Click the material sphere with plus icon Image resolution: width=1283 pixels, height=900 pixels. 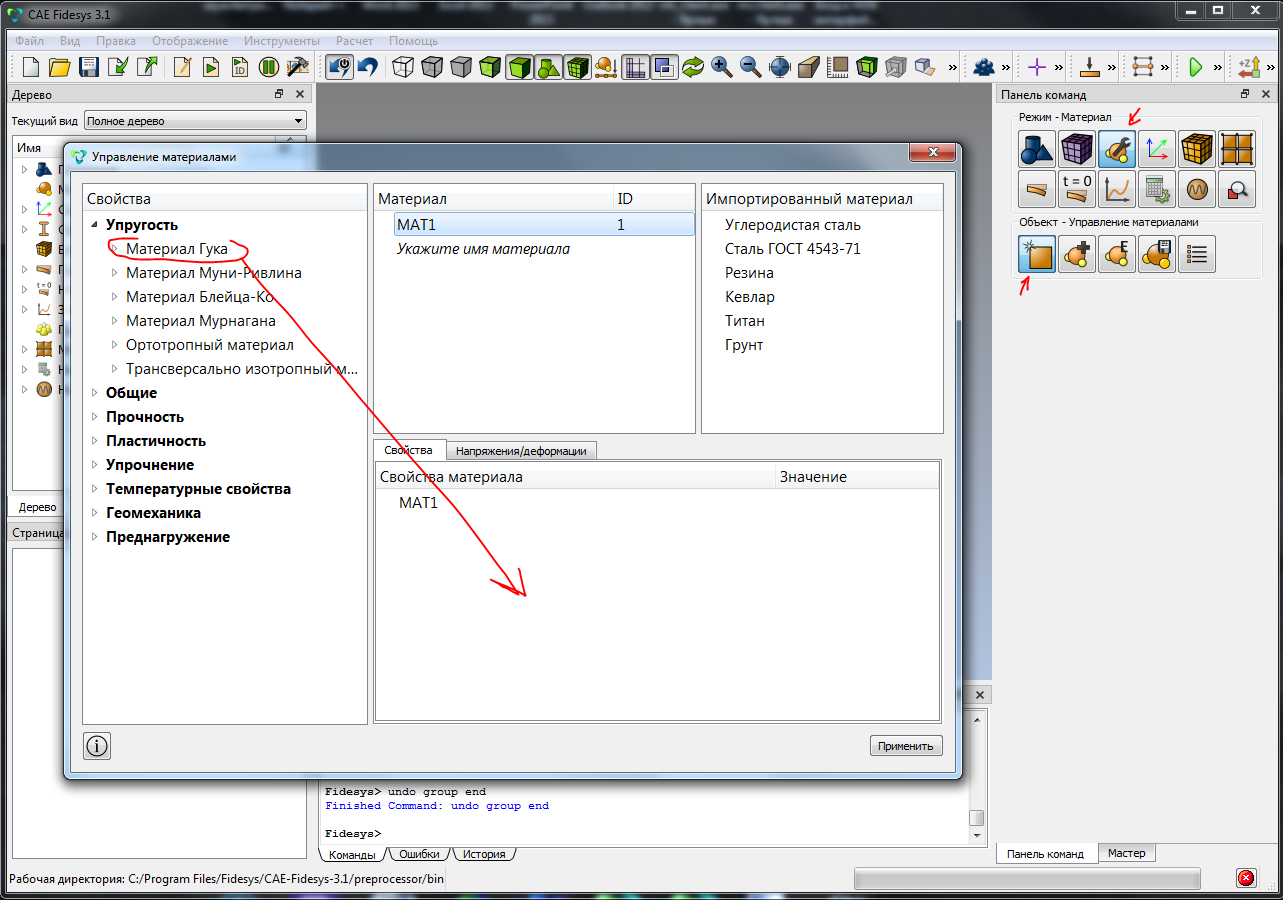coord(1077,254)
